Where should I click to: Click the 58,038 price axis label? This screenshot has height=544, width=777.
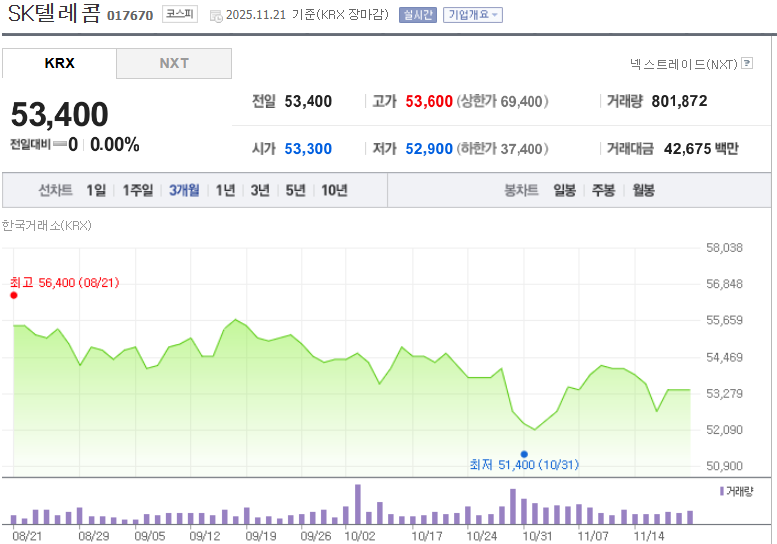pos(724,248)
